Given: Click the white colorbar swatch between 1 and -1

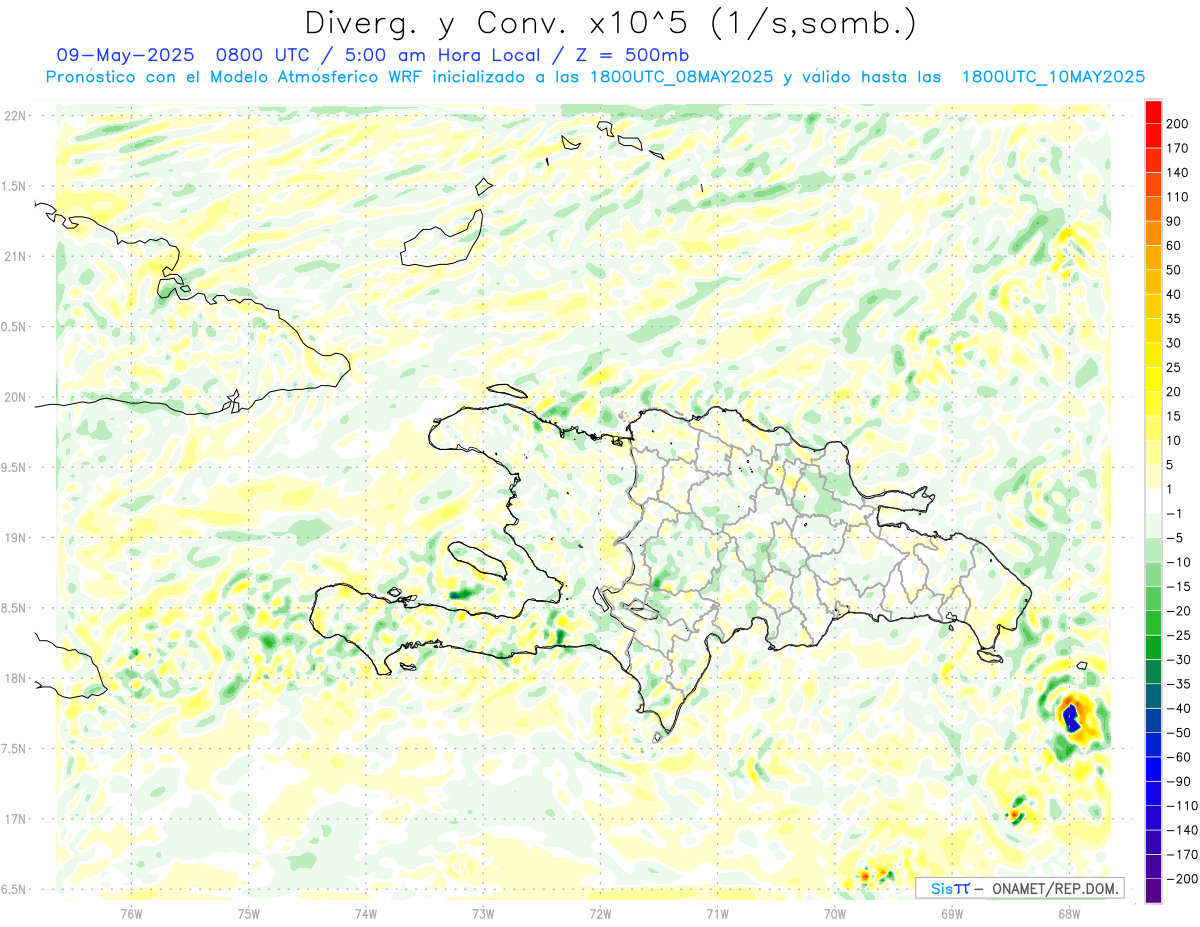Looking at the screenshot, I should click(x=1153, y=501).
